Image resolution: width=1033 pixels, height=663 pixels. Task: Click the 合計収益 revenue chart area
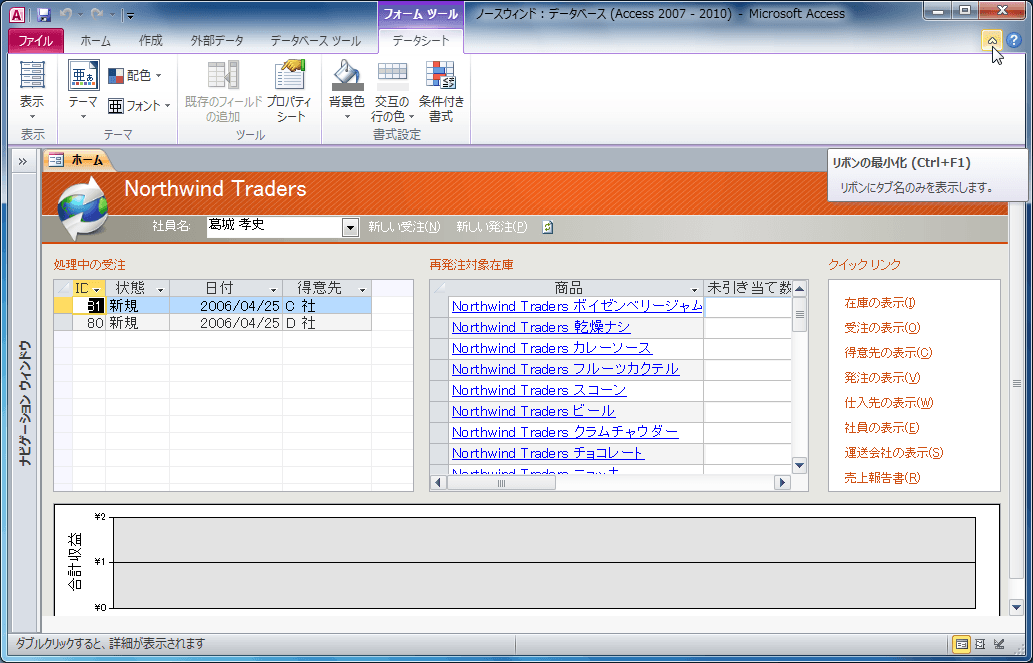tap(544, 563)
